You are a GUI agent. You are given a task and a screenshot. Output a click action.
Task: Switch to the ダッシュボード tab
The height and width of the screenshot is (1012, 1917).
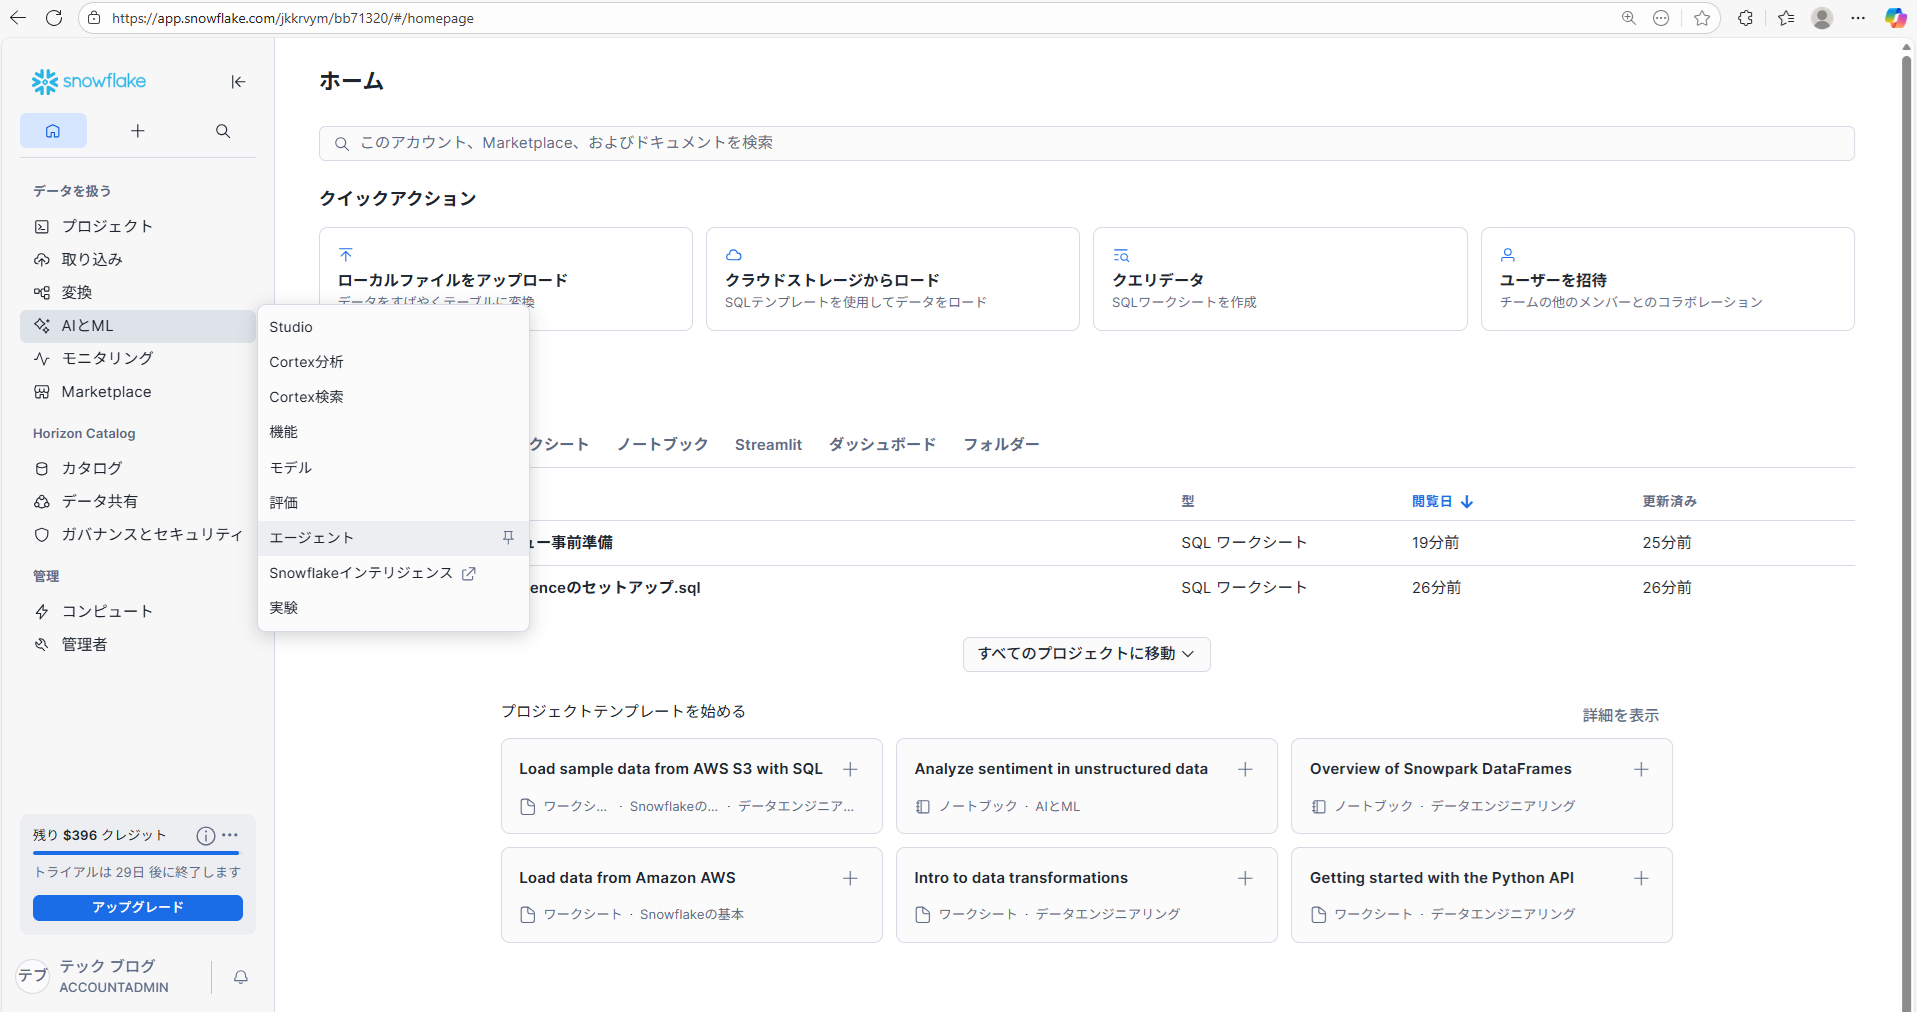coord(882,445)
